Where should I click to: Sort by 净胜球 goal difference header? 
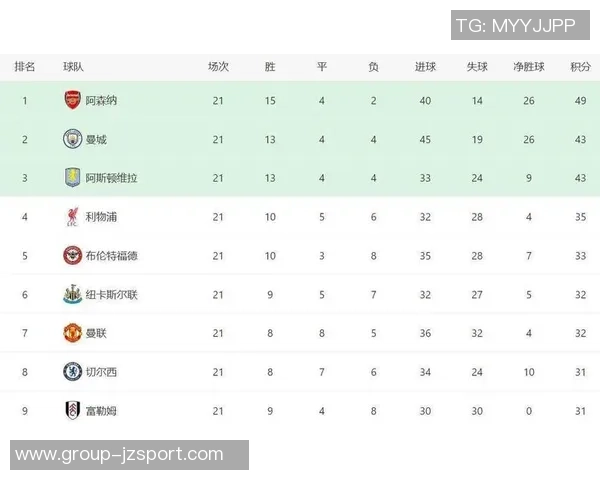pos(528,67)
